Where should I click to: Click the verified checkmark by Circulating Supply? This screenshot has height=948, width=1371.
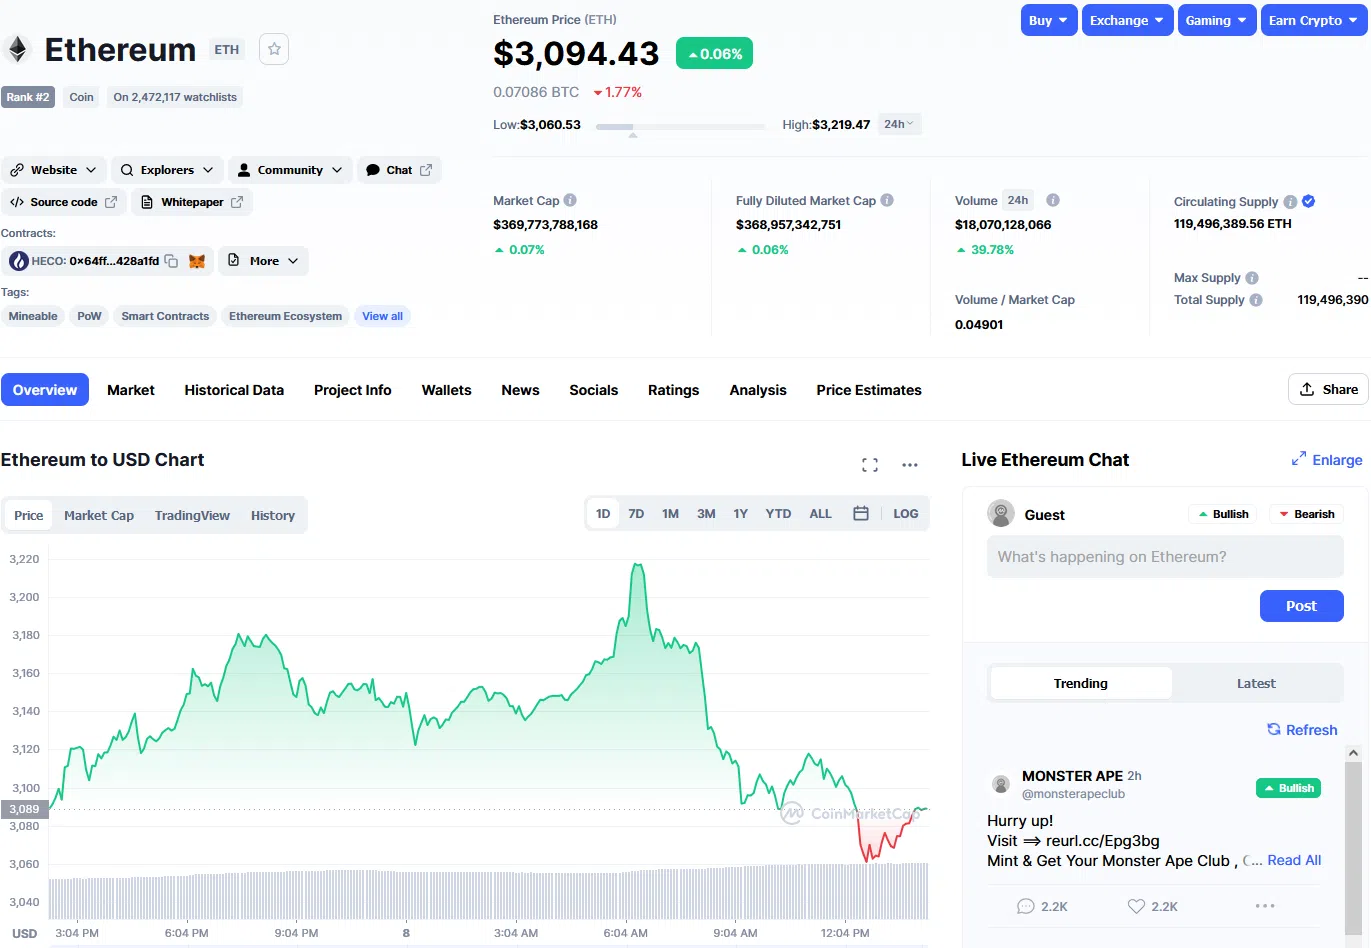click(1309, 201)
